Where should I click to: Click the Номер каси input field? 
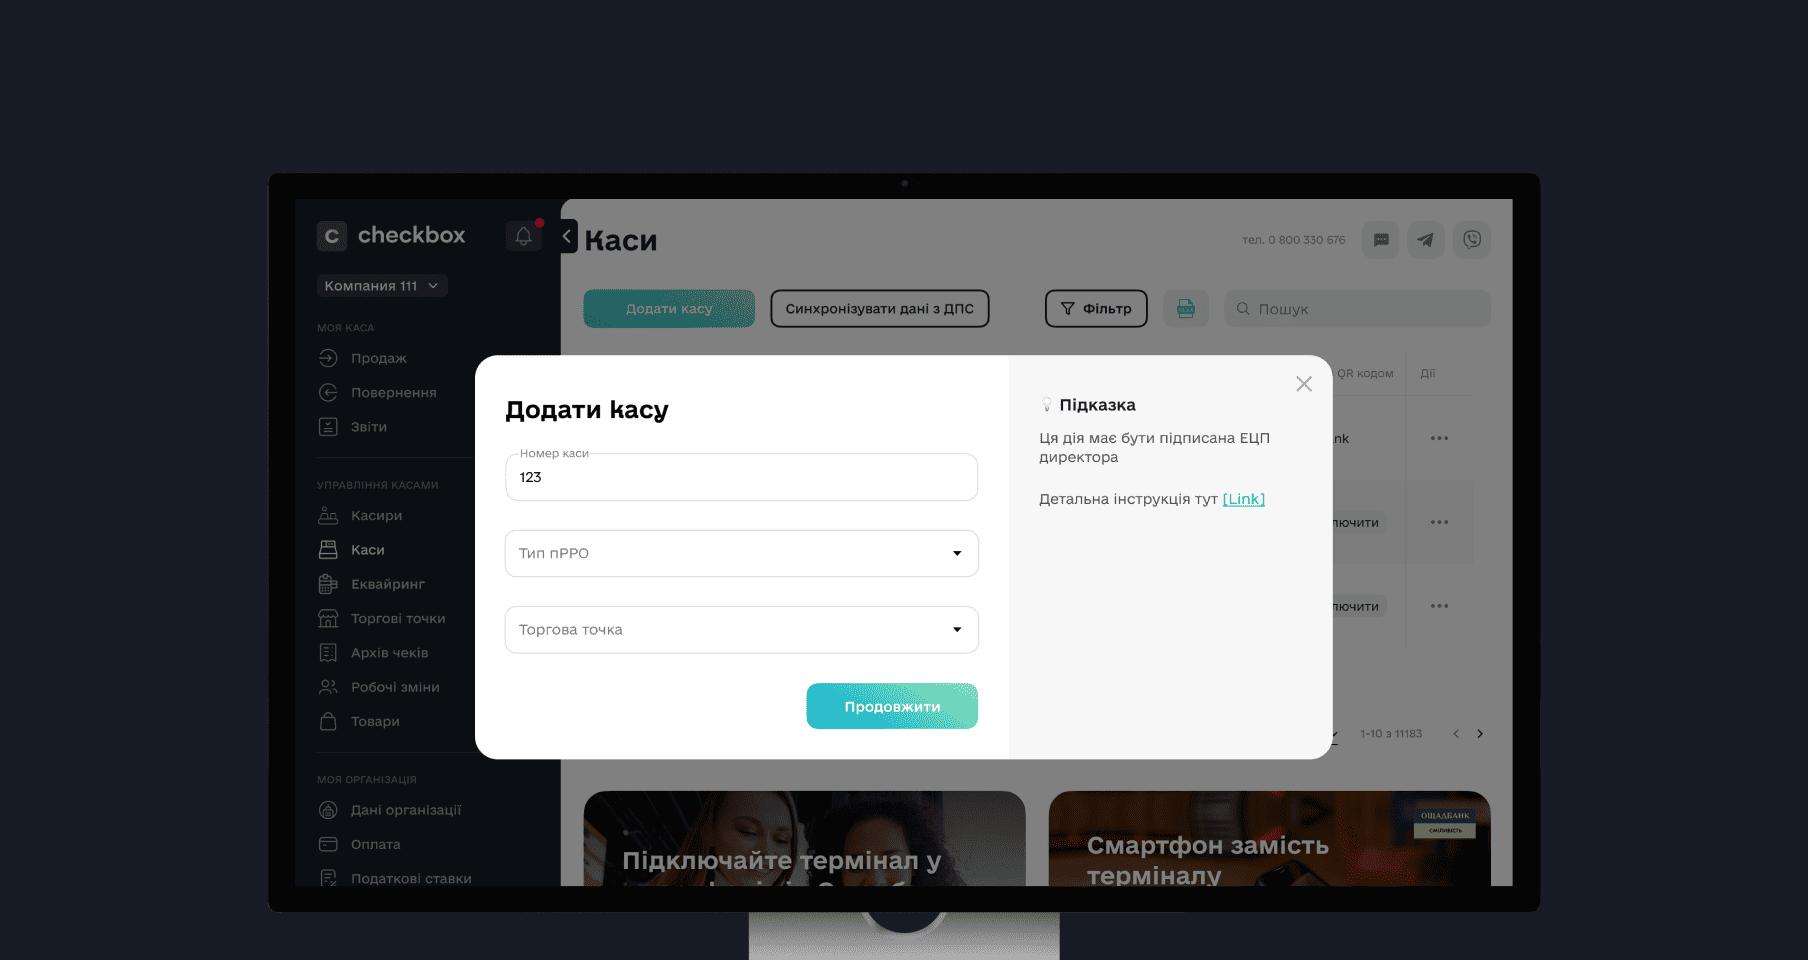coord(742,477)
